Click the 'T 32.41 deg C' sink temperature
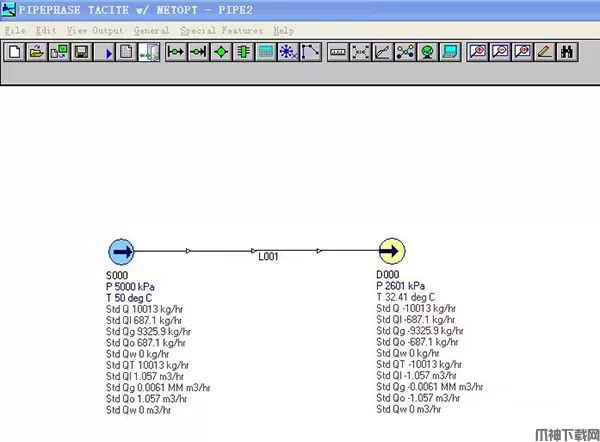The image size is (600, 442). click(x=406, y=297)
